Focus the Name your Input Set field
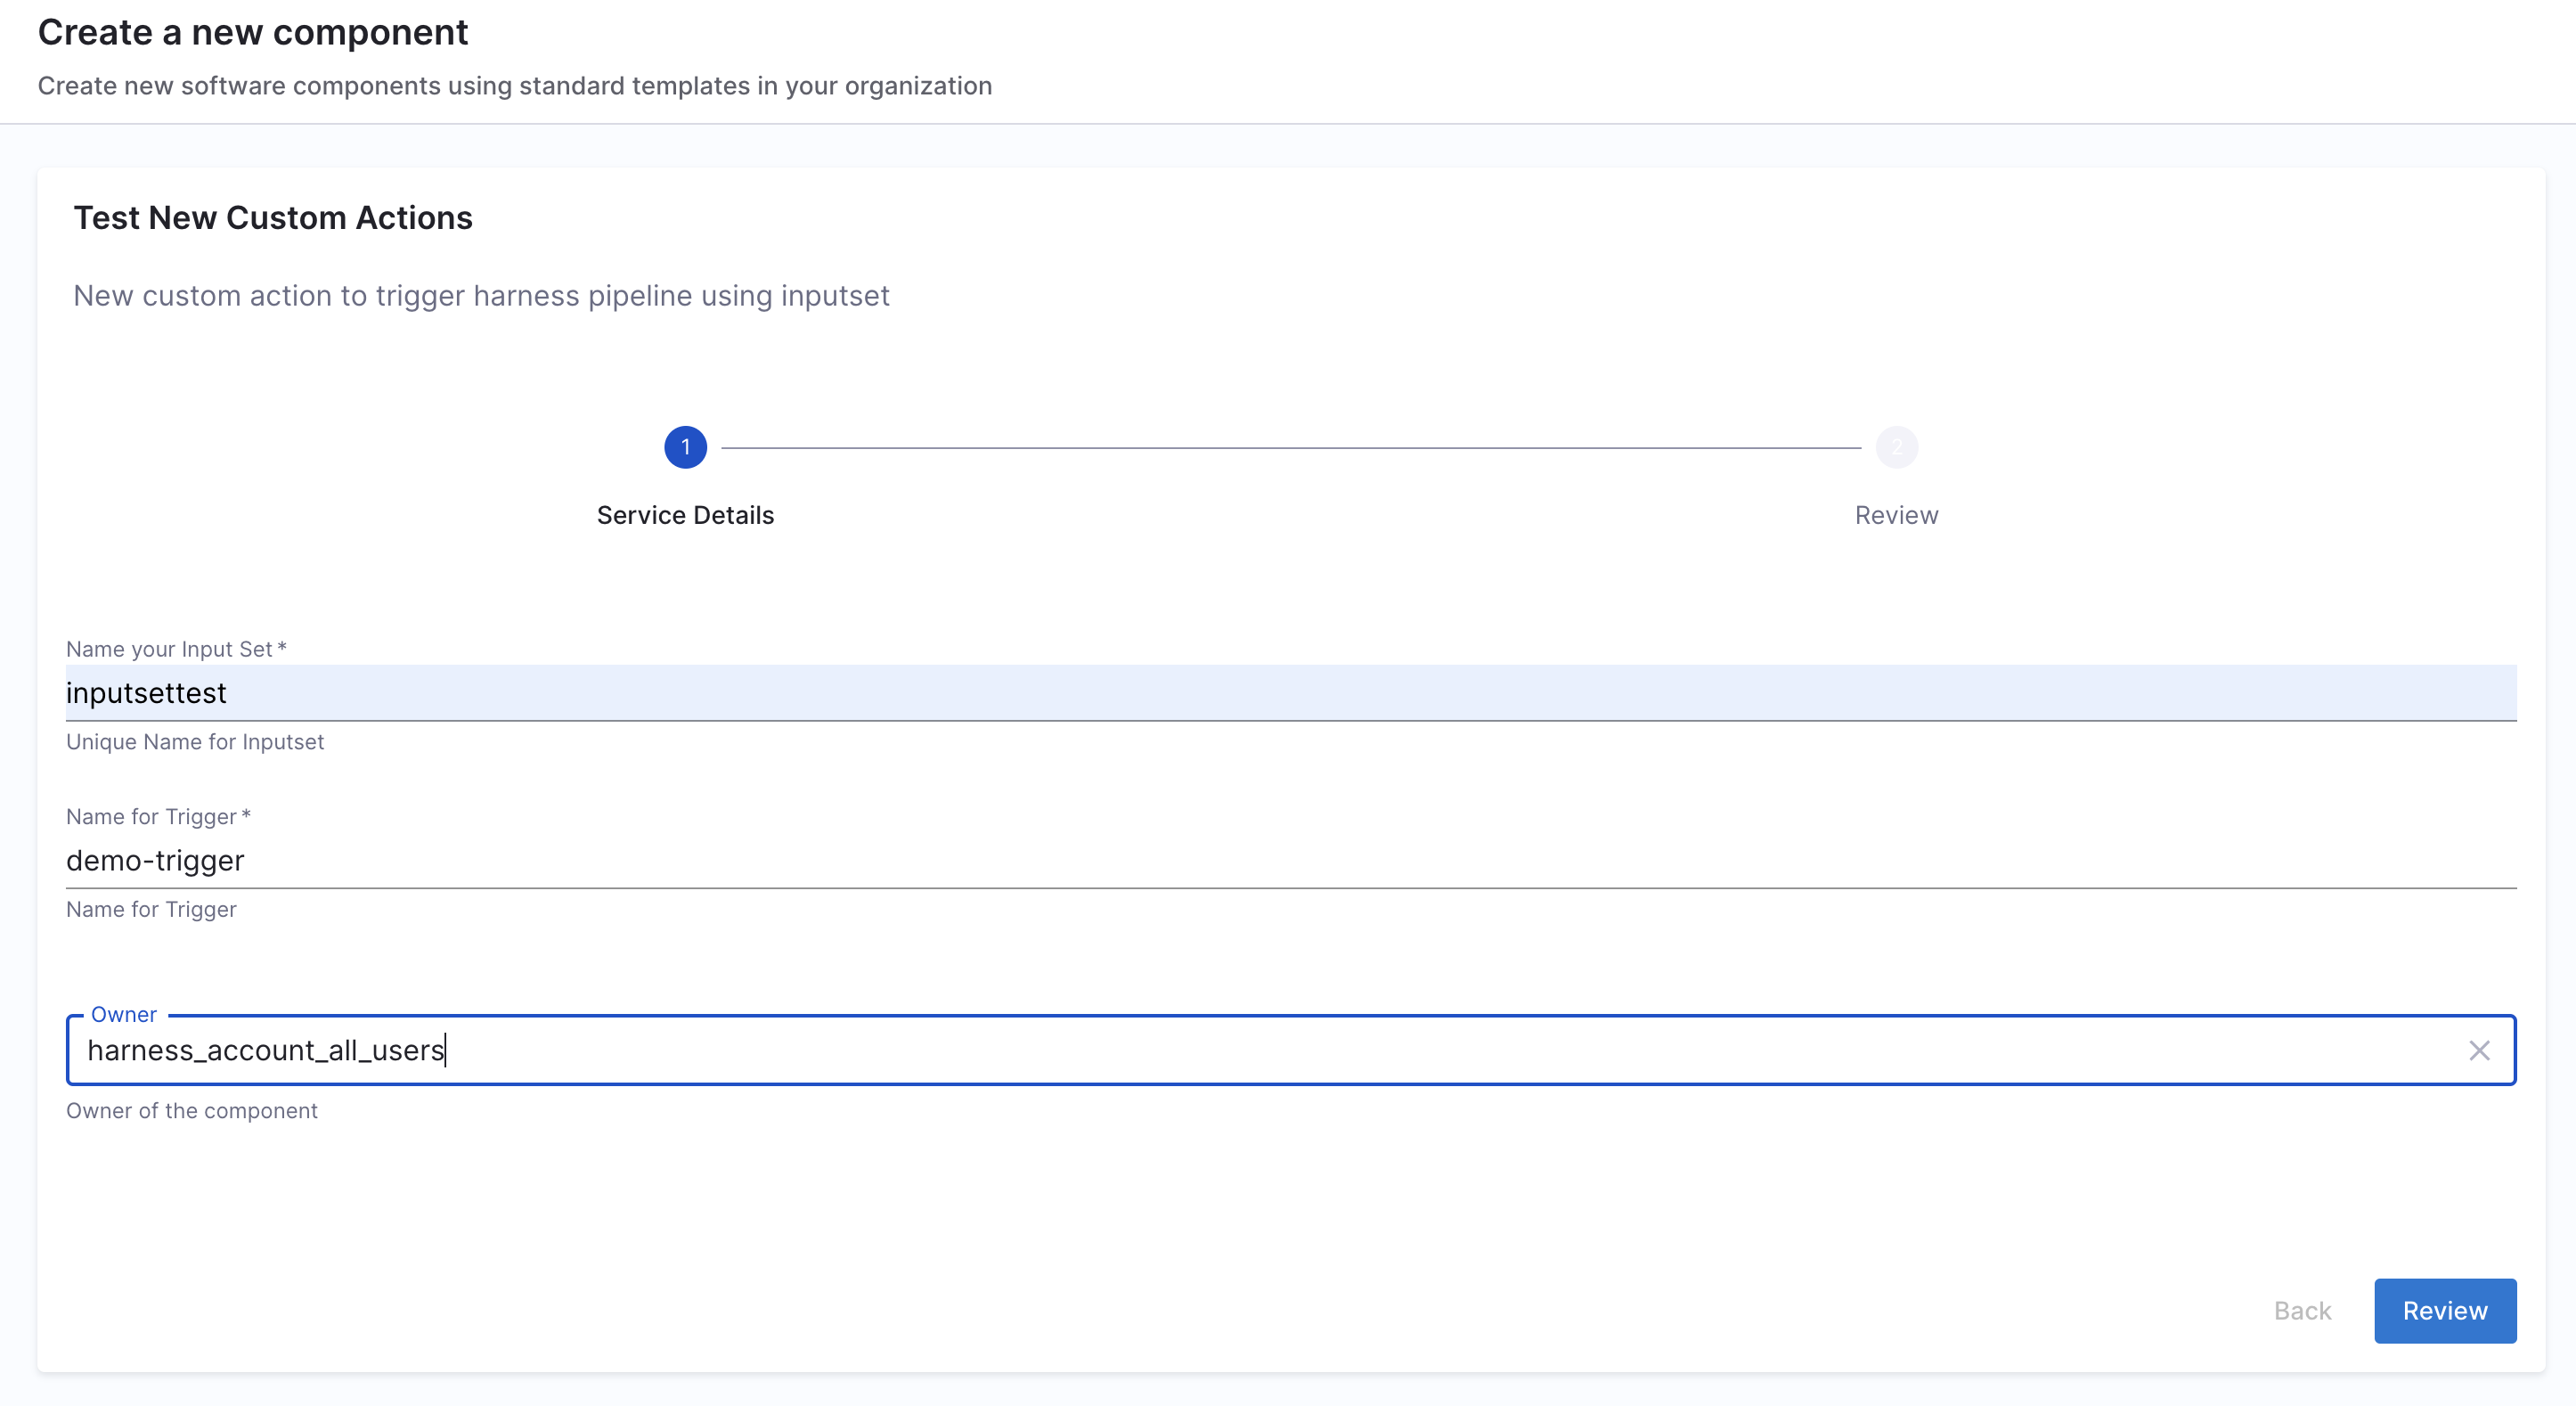This screenshot has width=2576, height=1406. click(1290, 693)
